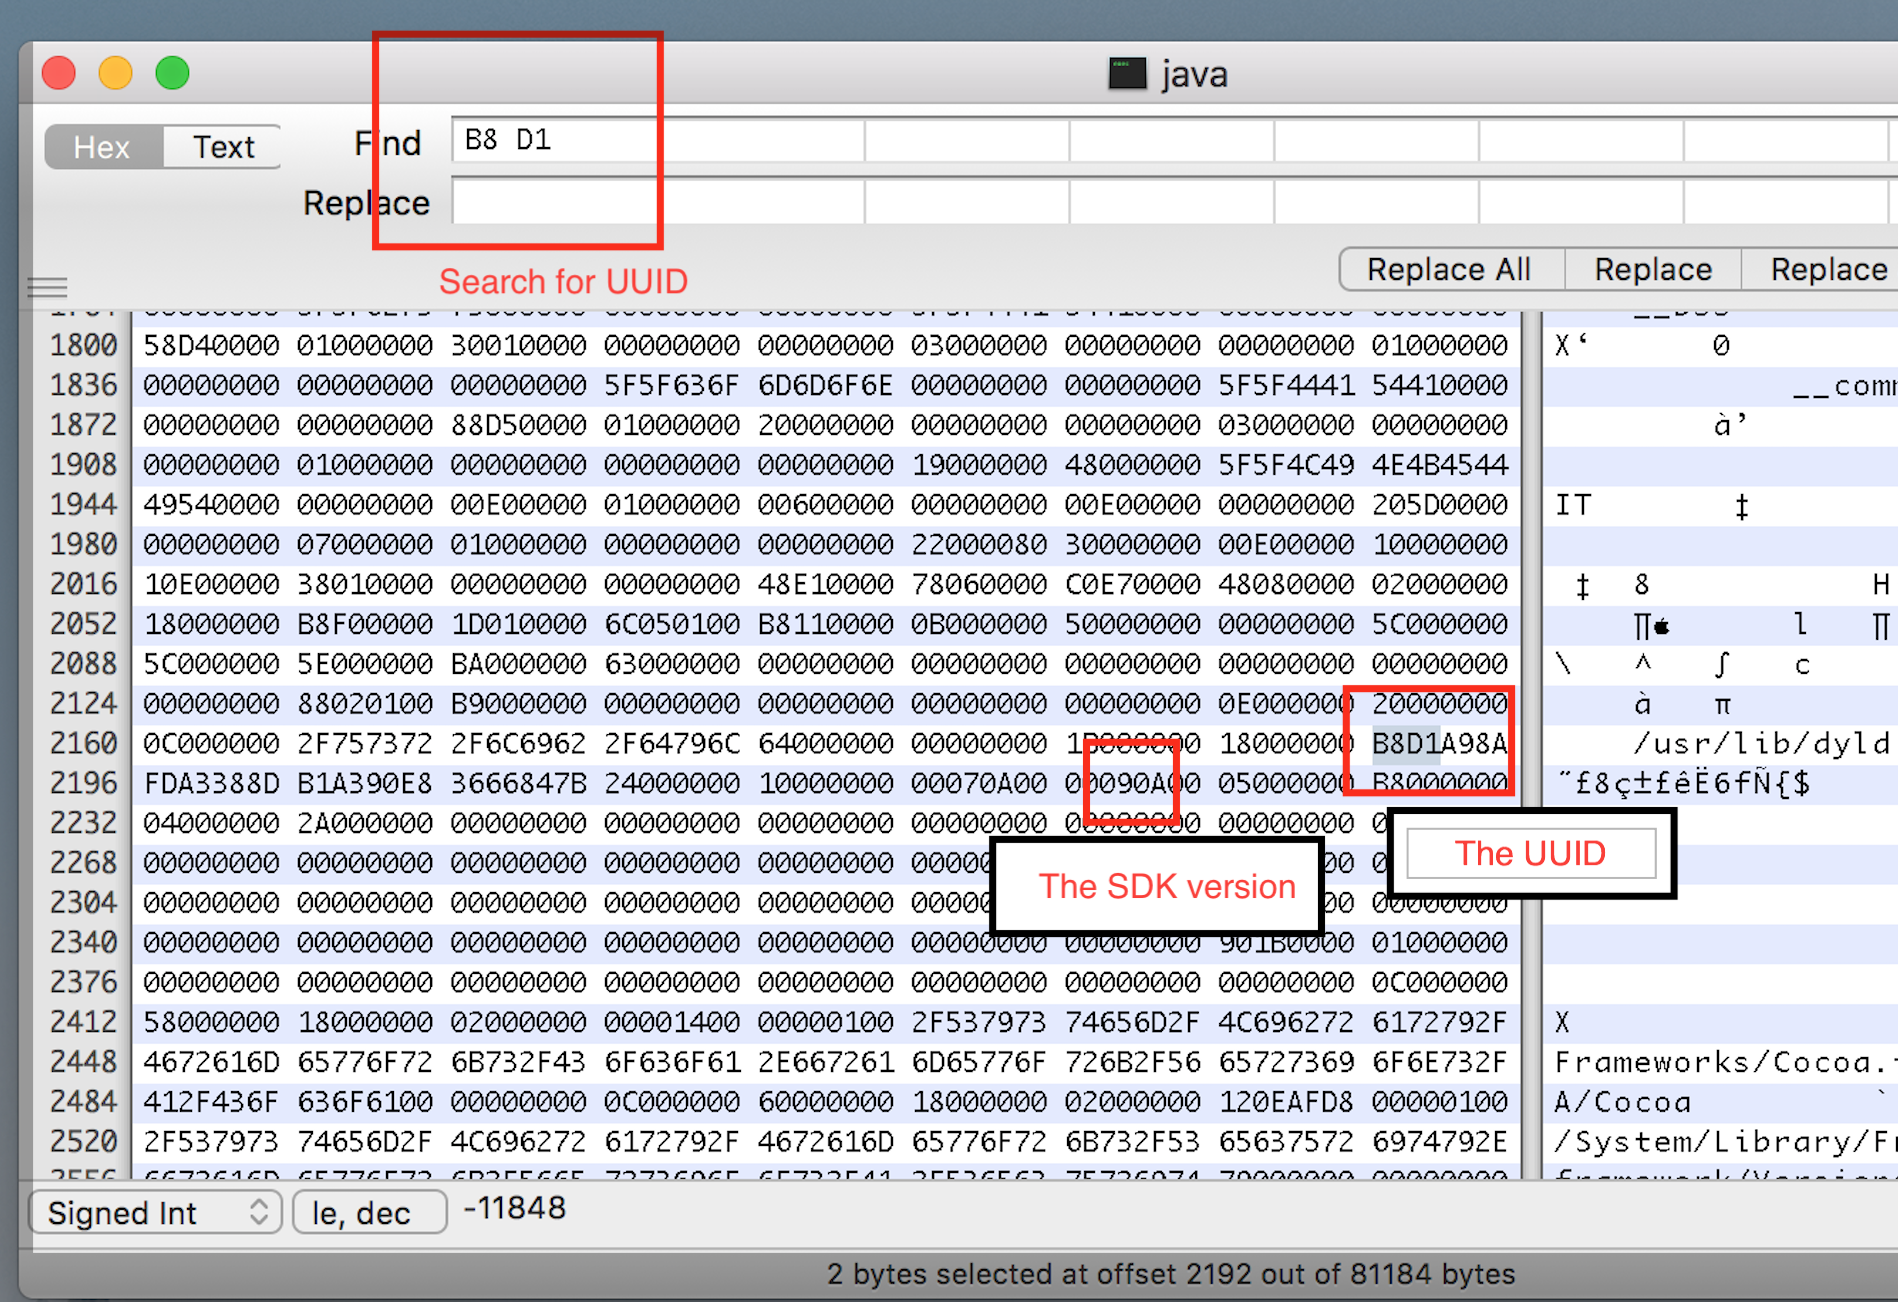Switch search mode to Text
This screenshot has height=1302, width=1898.
223,147
